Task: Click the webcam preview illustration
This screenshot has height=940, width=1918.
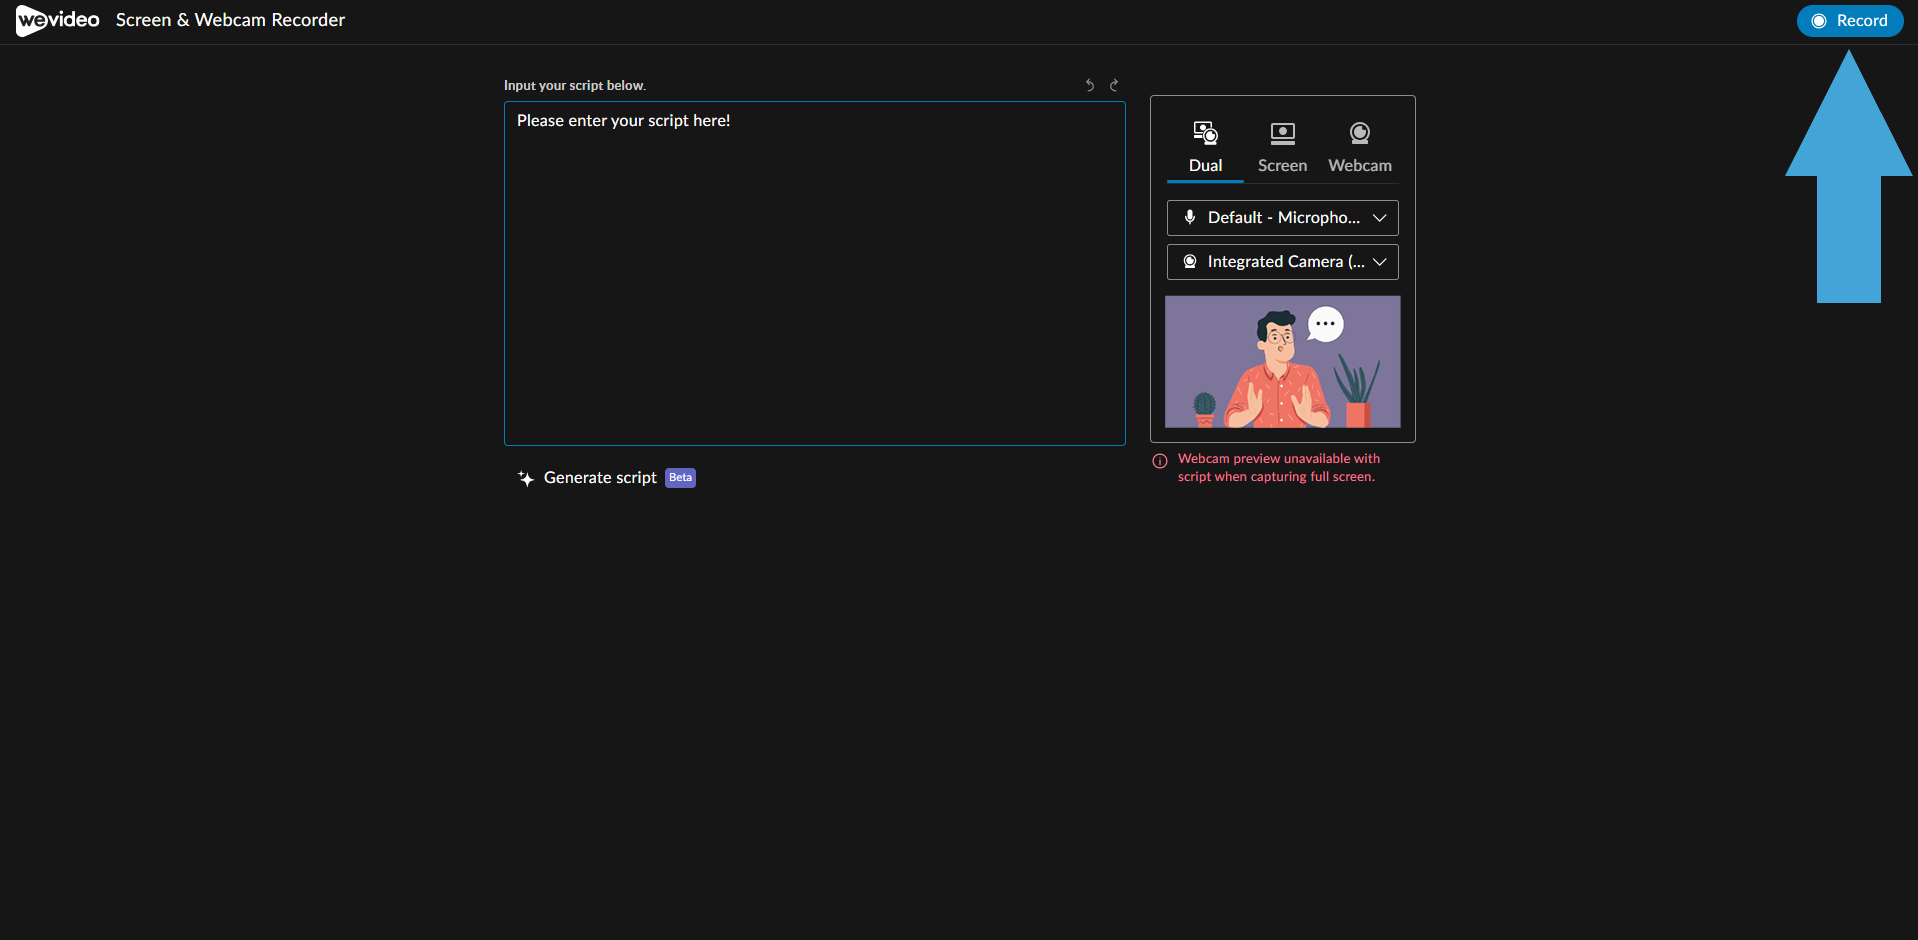Action: click(x=1282, y=362)
